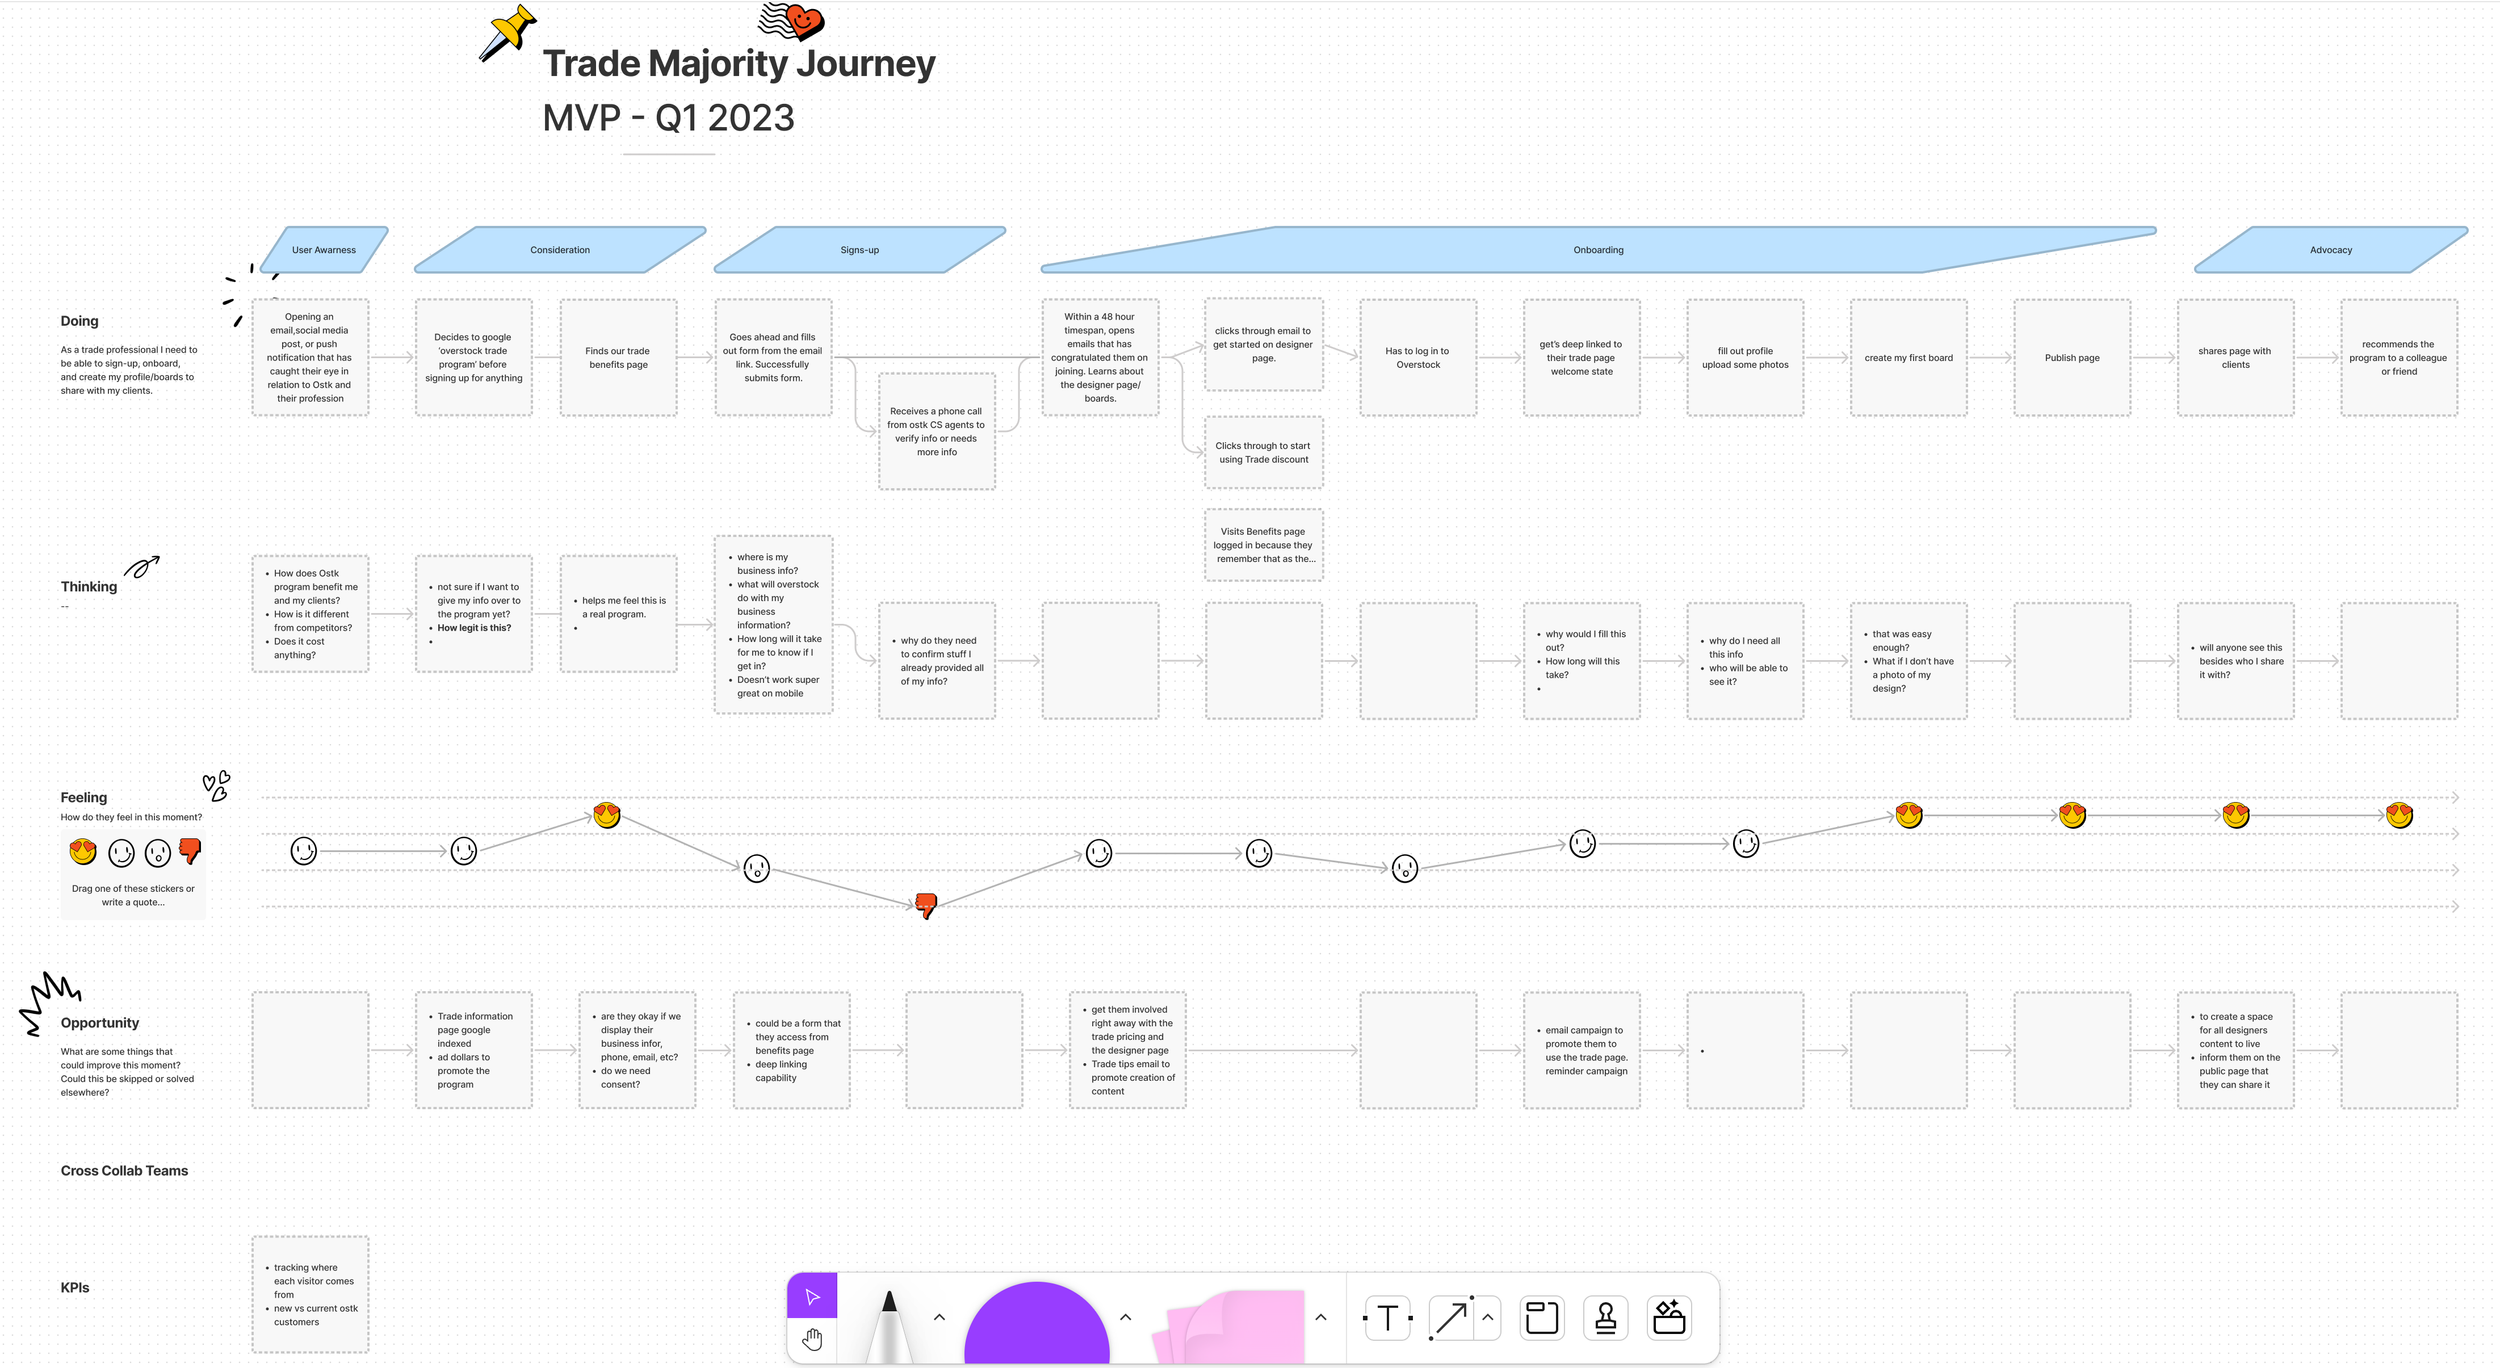This screenshot has width=2500, height=1368.
Task: Click the Consideration phase header
Action: click(x=560, y=250)
